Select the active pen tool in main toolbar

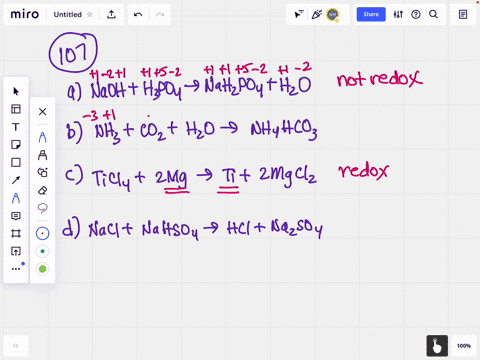click(x=16, y=198)
